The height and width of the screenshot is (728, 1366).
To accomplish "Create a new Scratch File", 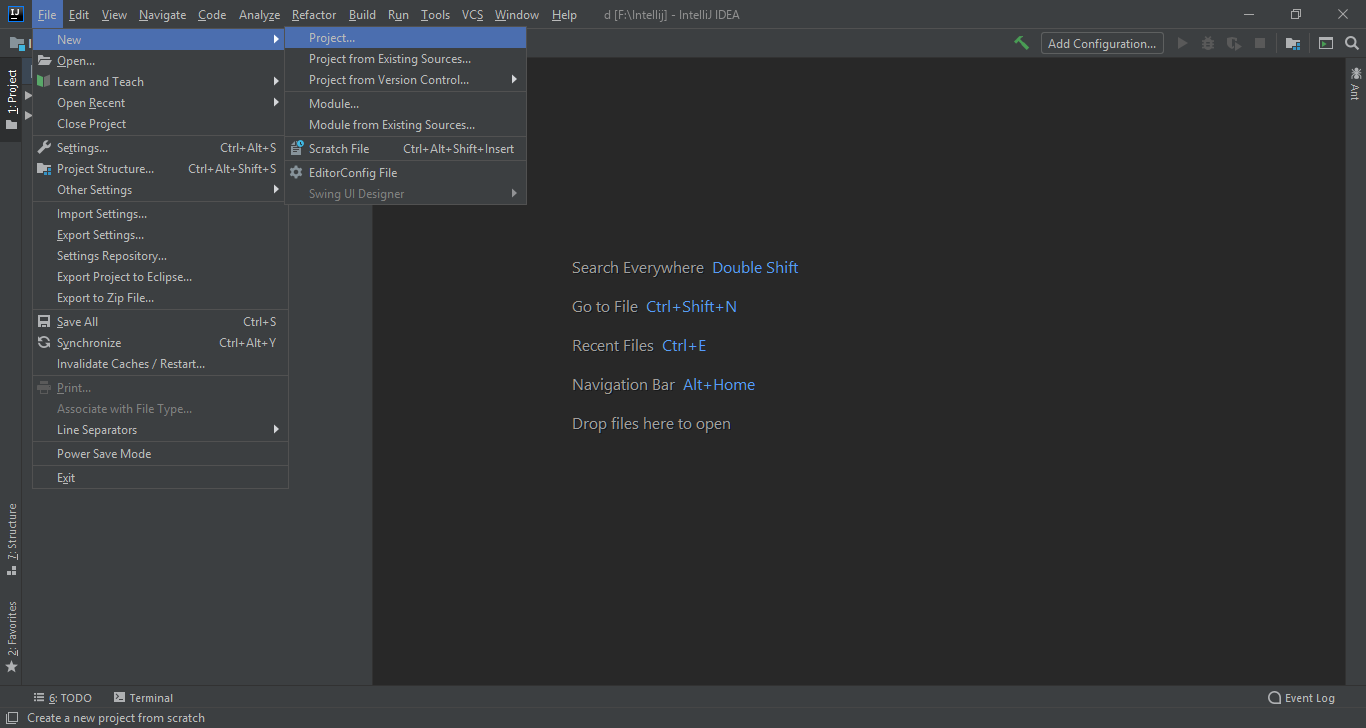I will (405, 149).
